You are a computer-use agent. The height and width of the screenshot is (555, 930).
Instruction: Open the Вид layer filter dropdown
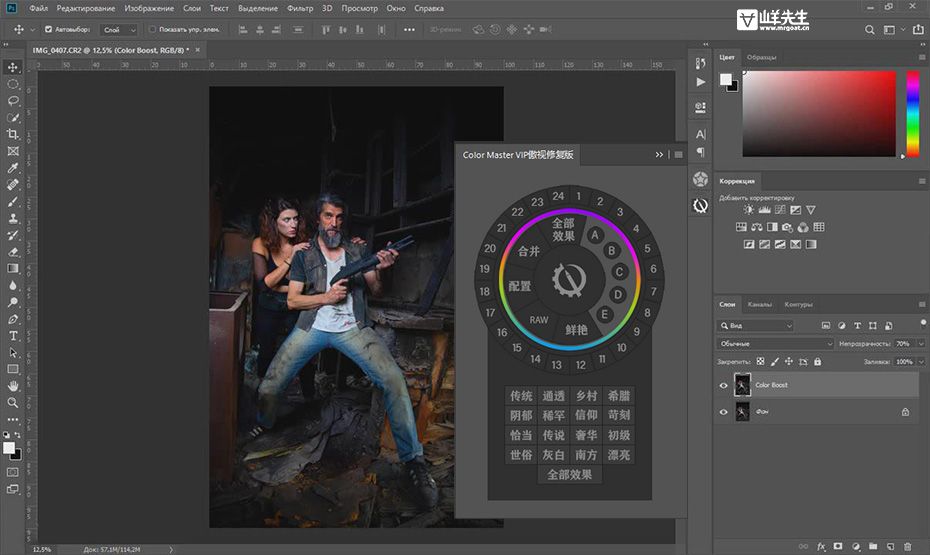pos(755,326)
